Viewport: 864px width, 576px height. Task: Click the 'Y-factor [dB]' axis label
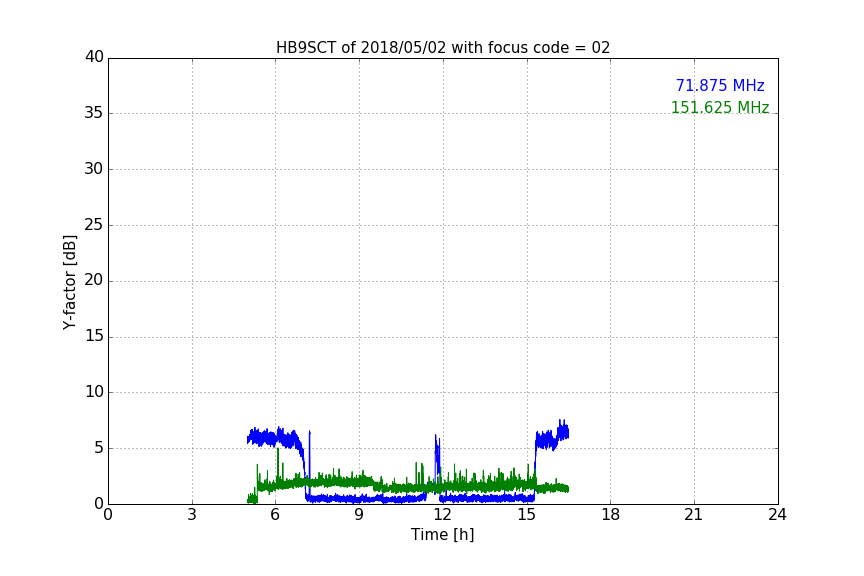click(x=69, y=282)
